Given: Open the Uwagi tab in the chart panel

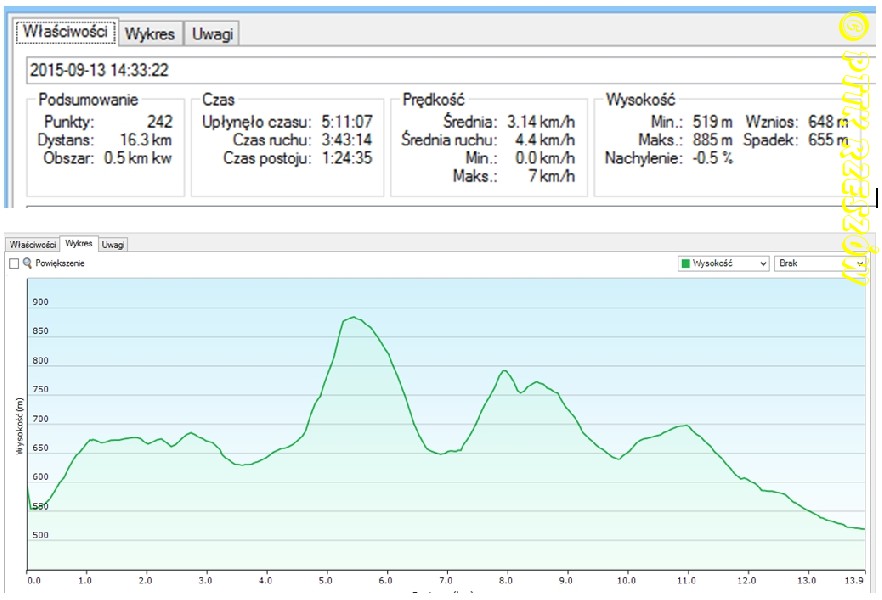Looking at the screenshot, I should [x=113, y=244].
